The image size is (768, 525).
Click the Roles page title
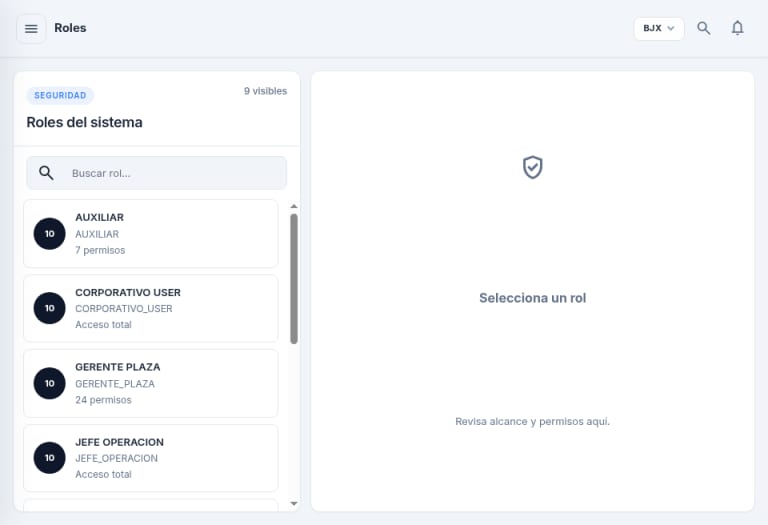(x=70, y=28)
